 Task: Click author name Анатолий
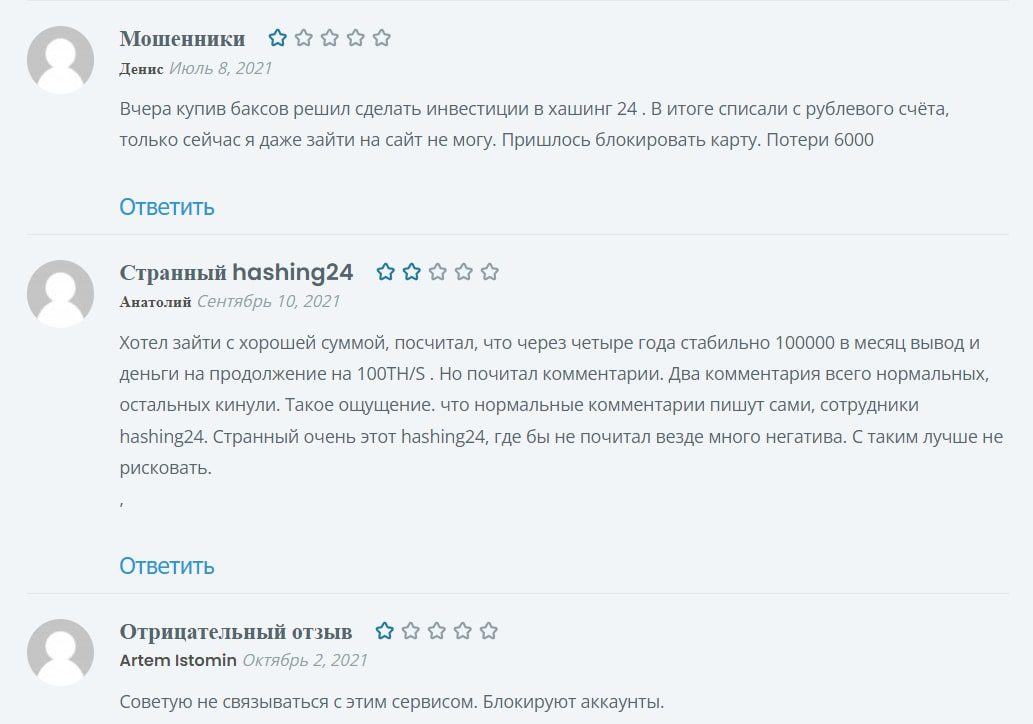click(x=155, y=302)
